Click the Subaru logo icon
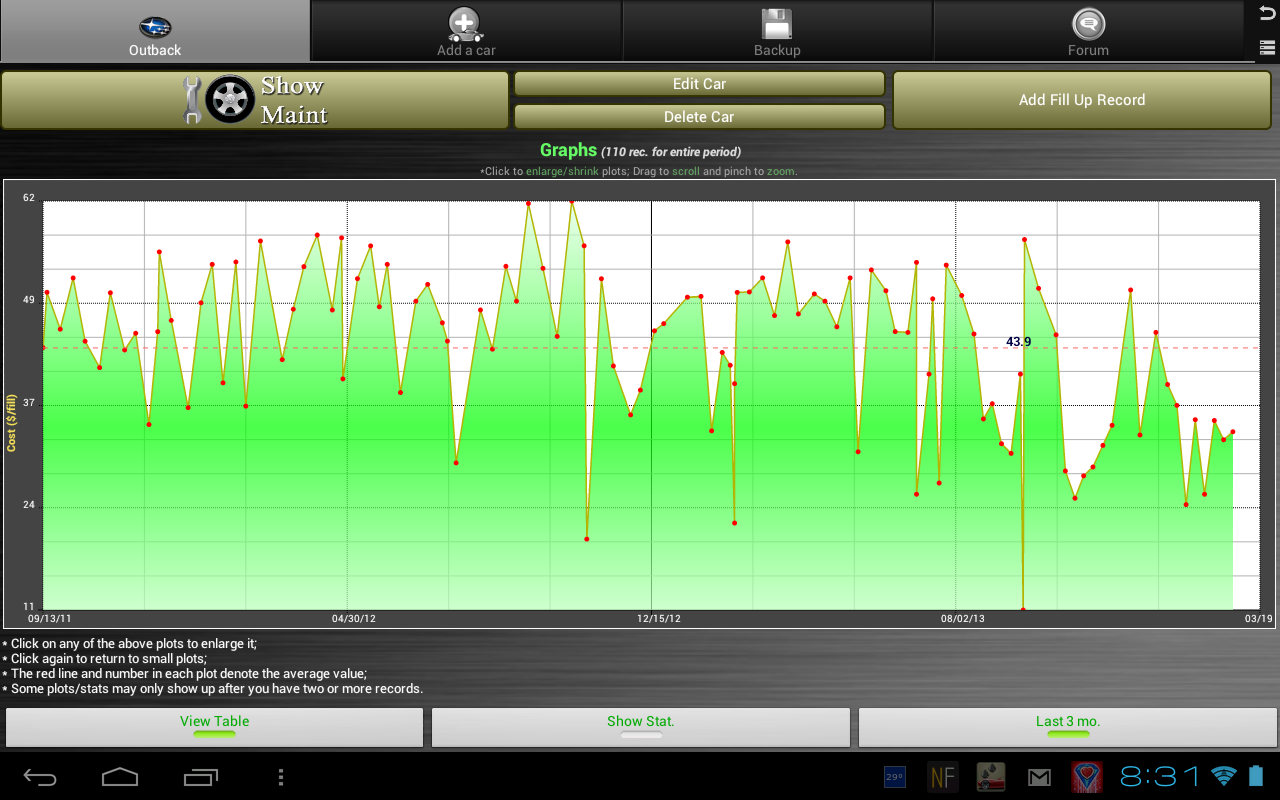Viewport: 1280px width, 800px height. [x=155, y=26]
